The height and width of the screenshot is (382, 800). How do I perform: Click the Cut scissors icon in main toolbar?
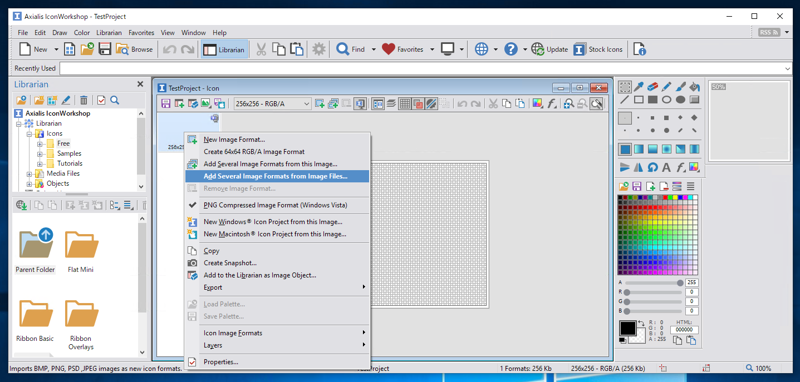point(261,49)
